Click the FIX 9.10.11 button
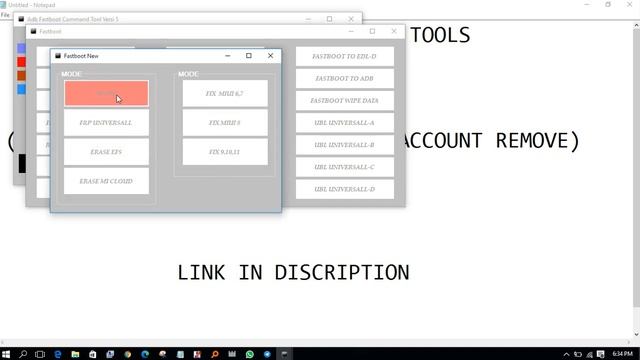Screen dimensions: 640x360 coord(225,152)
